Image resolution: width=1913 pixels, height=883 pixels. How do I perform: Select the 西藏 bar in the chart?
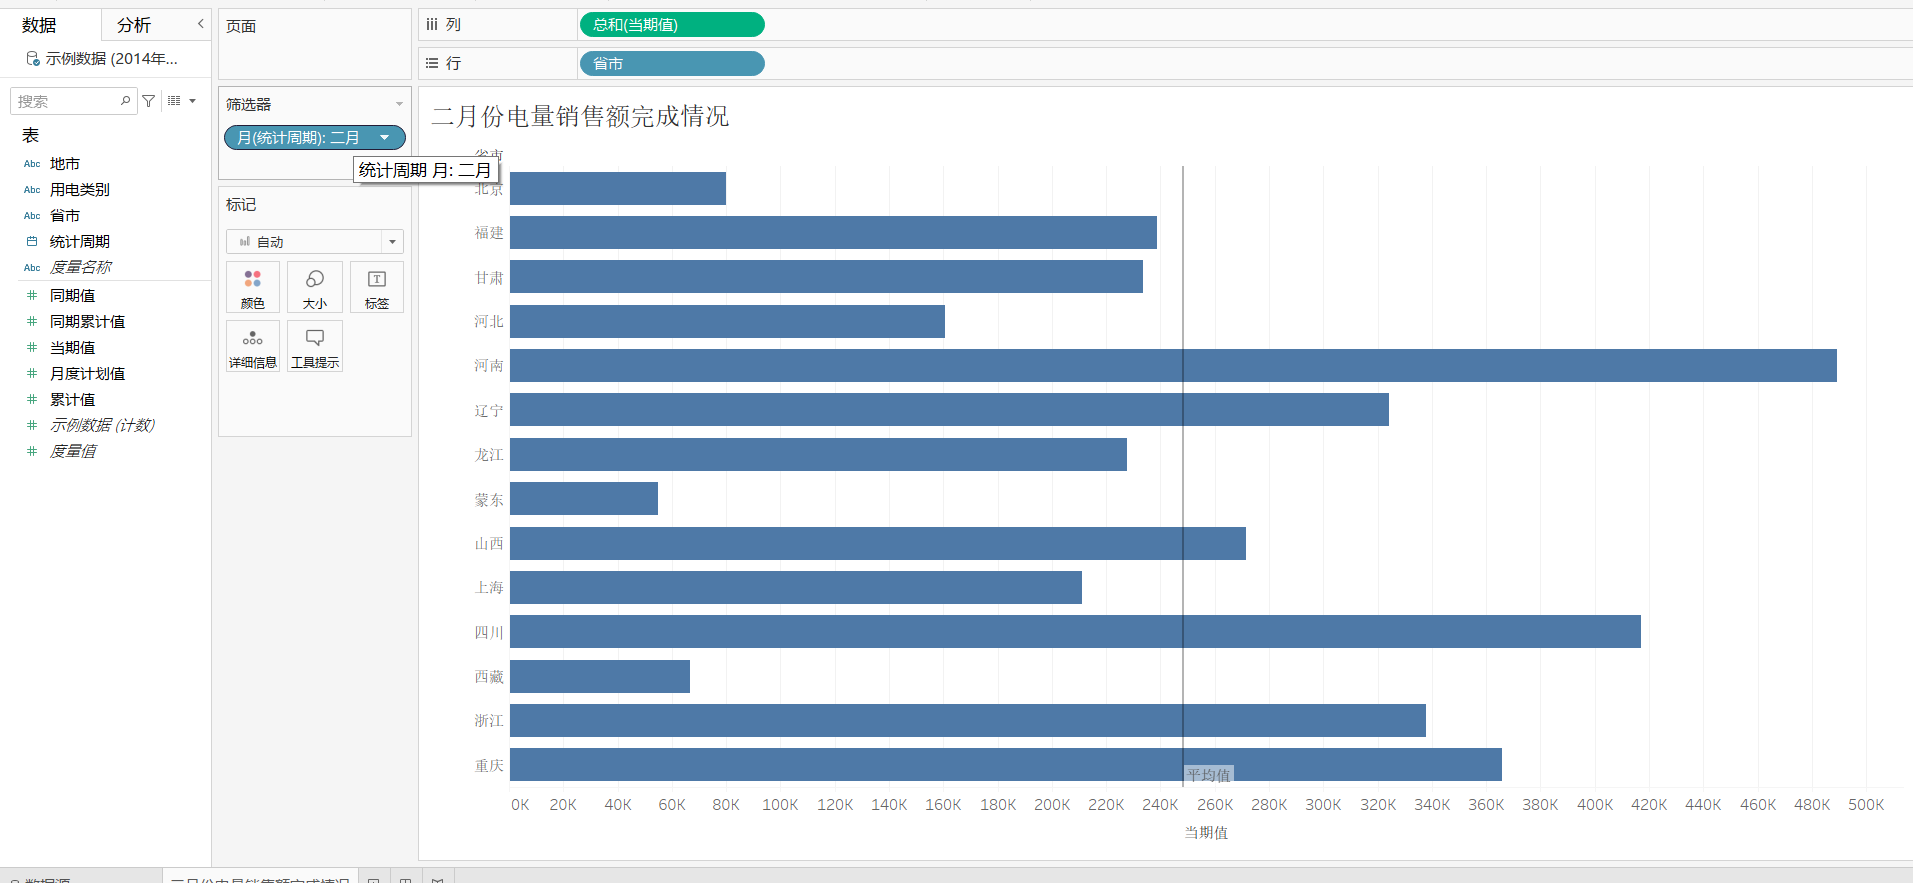[600, 676]
